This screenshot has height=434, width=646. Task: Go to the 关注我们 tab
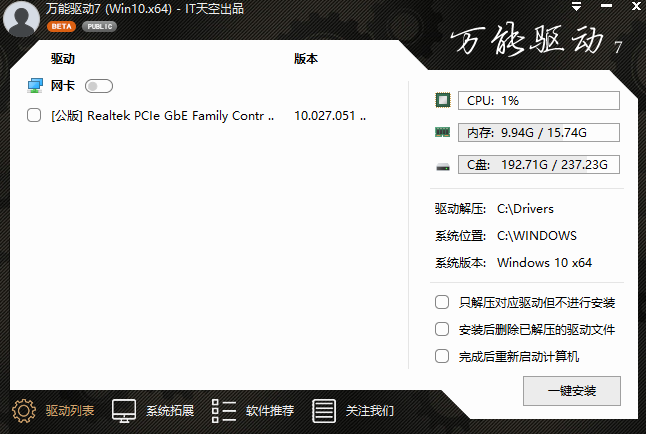tap(353, 411)
